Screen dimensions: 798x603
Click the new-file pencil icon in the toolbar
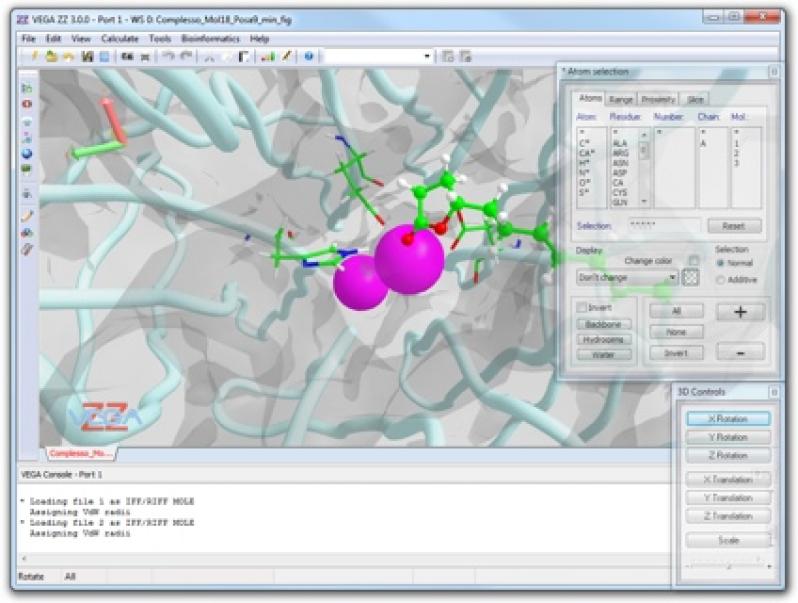tap(35, 56)
